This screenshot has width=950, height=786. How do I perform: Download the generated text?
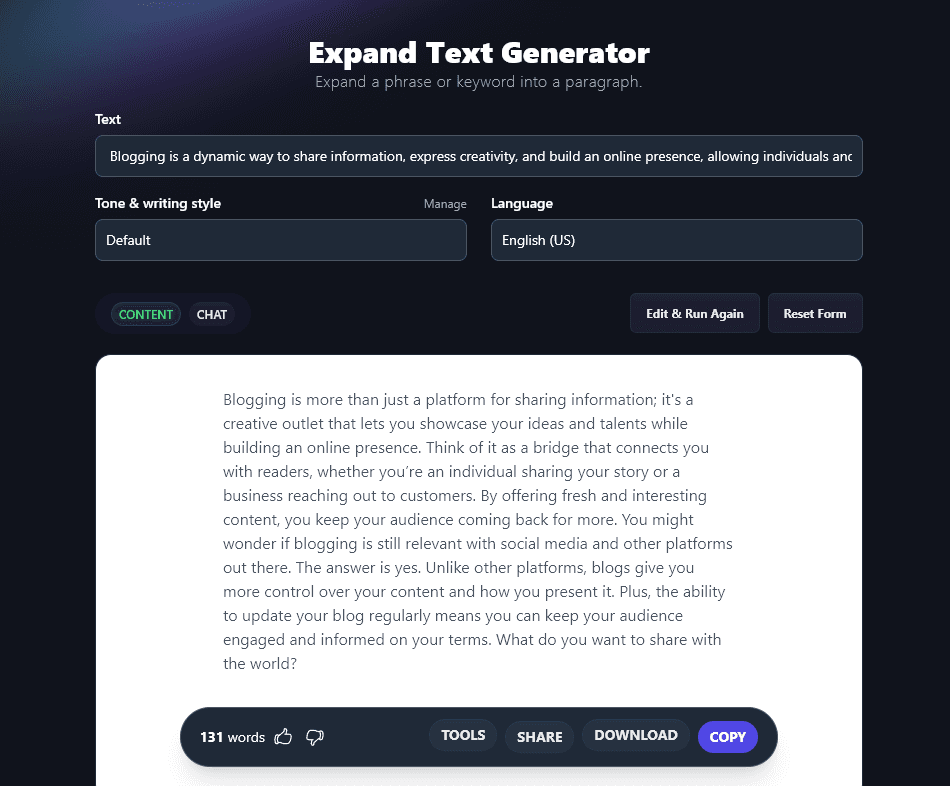click(635, 735)
